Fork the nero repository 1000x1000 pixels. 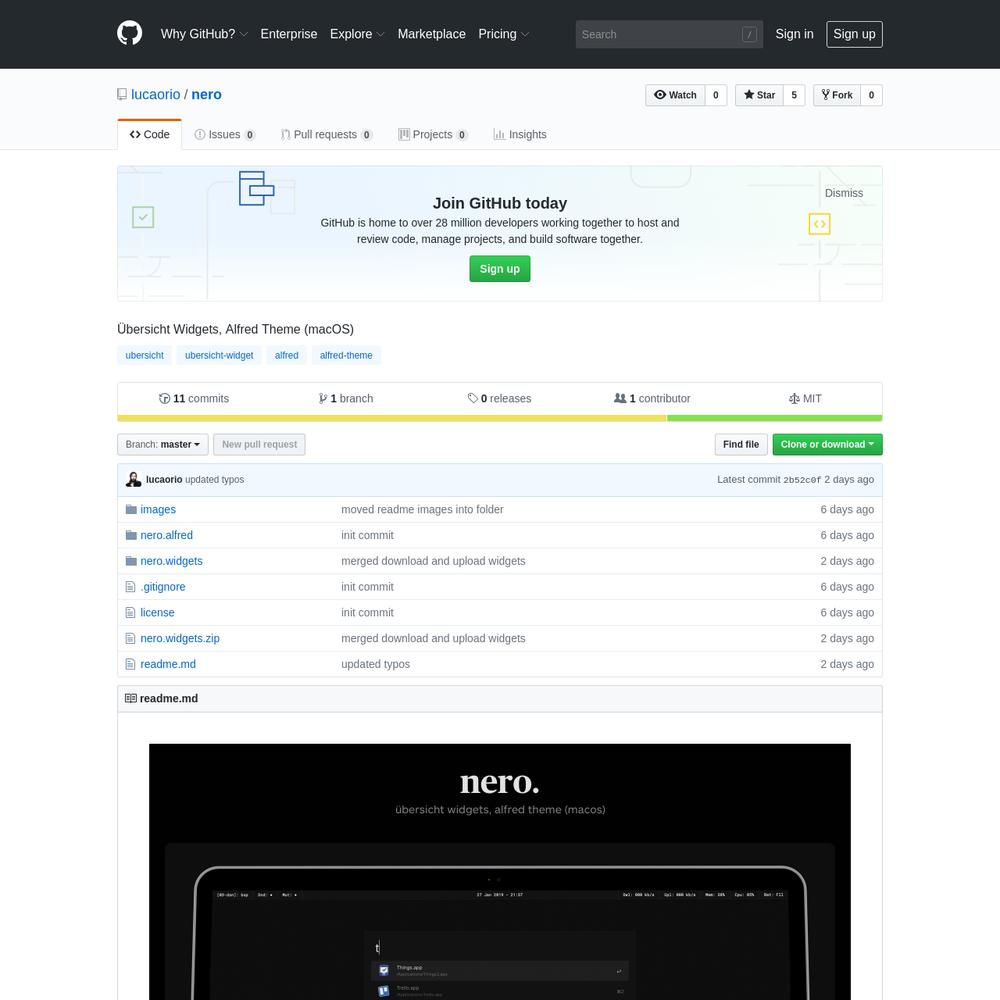coord(837,95)
